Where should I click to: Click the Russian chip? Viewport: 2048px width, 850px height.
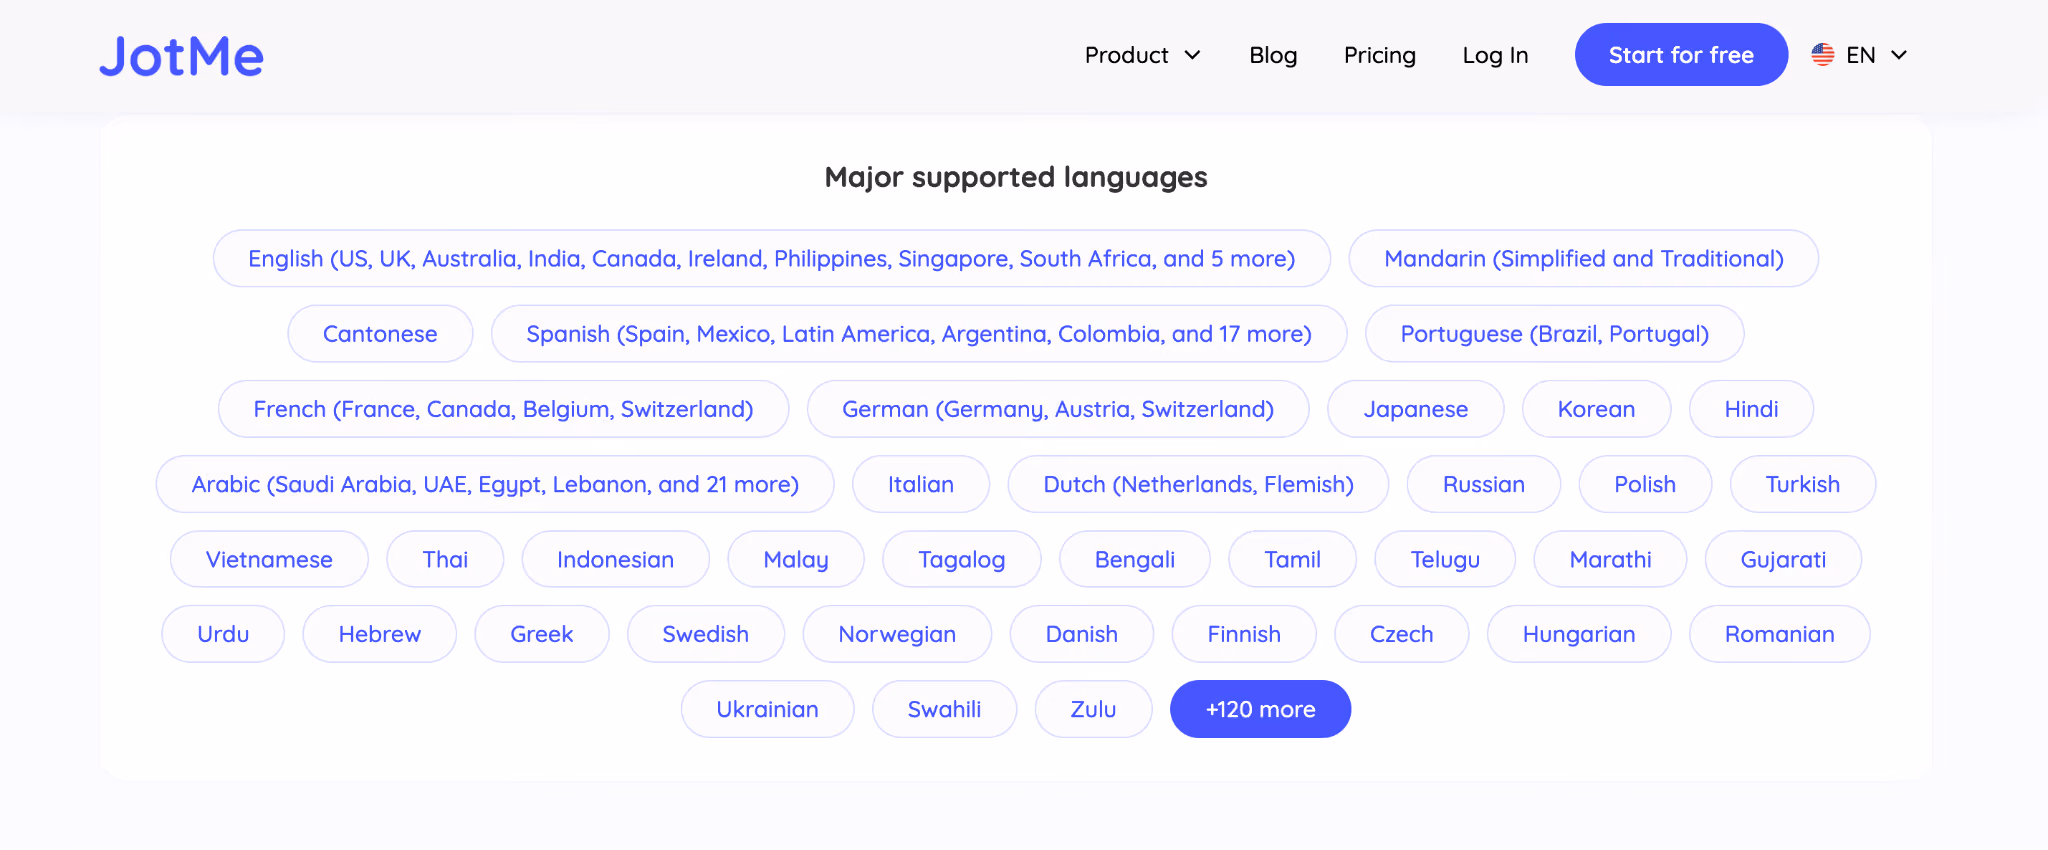pos(1483,484)
